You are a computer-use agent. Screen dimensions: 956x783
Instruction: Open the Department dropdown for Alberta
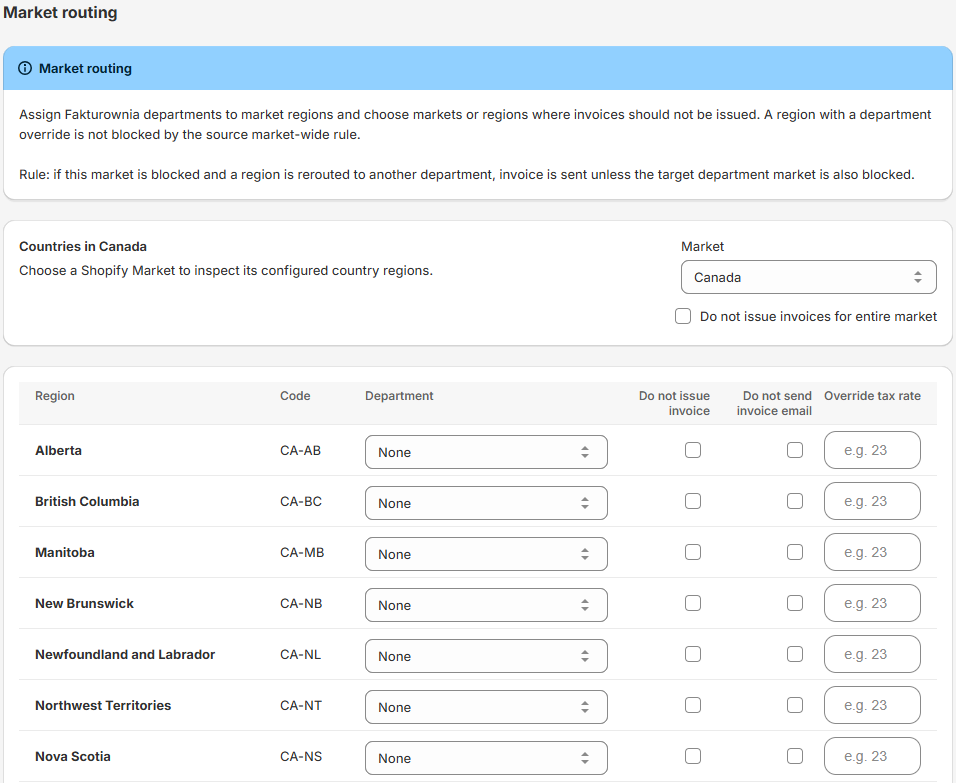pyautogui.click(x=486, y=452)
